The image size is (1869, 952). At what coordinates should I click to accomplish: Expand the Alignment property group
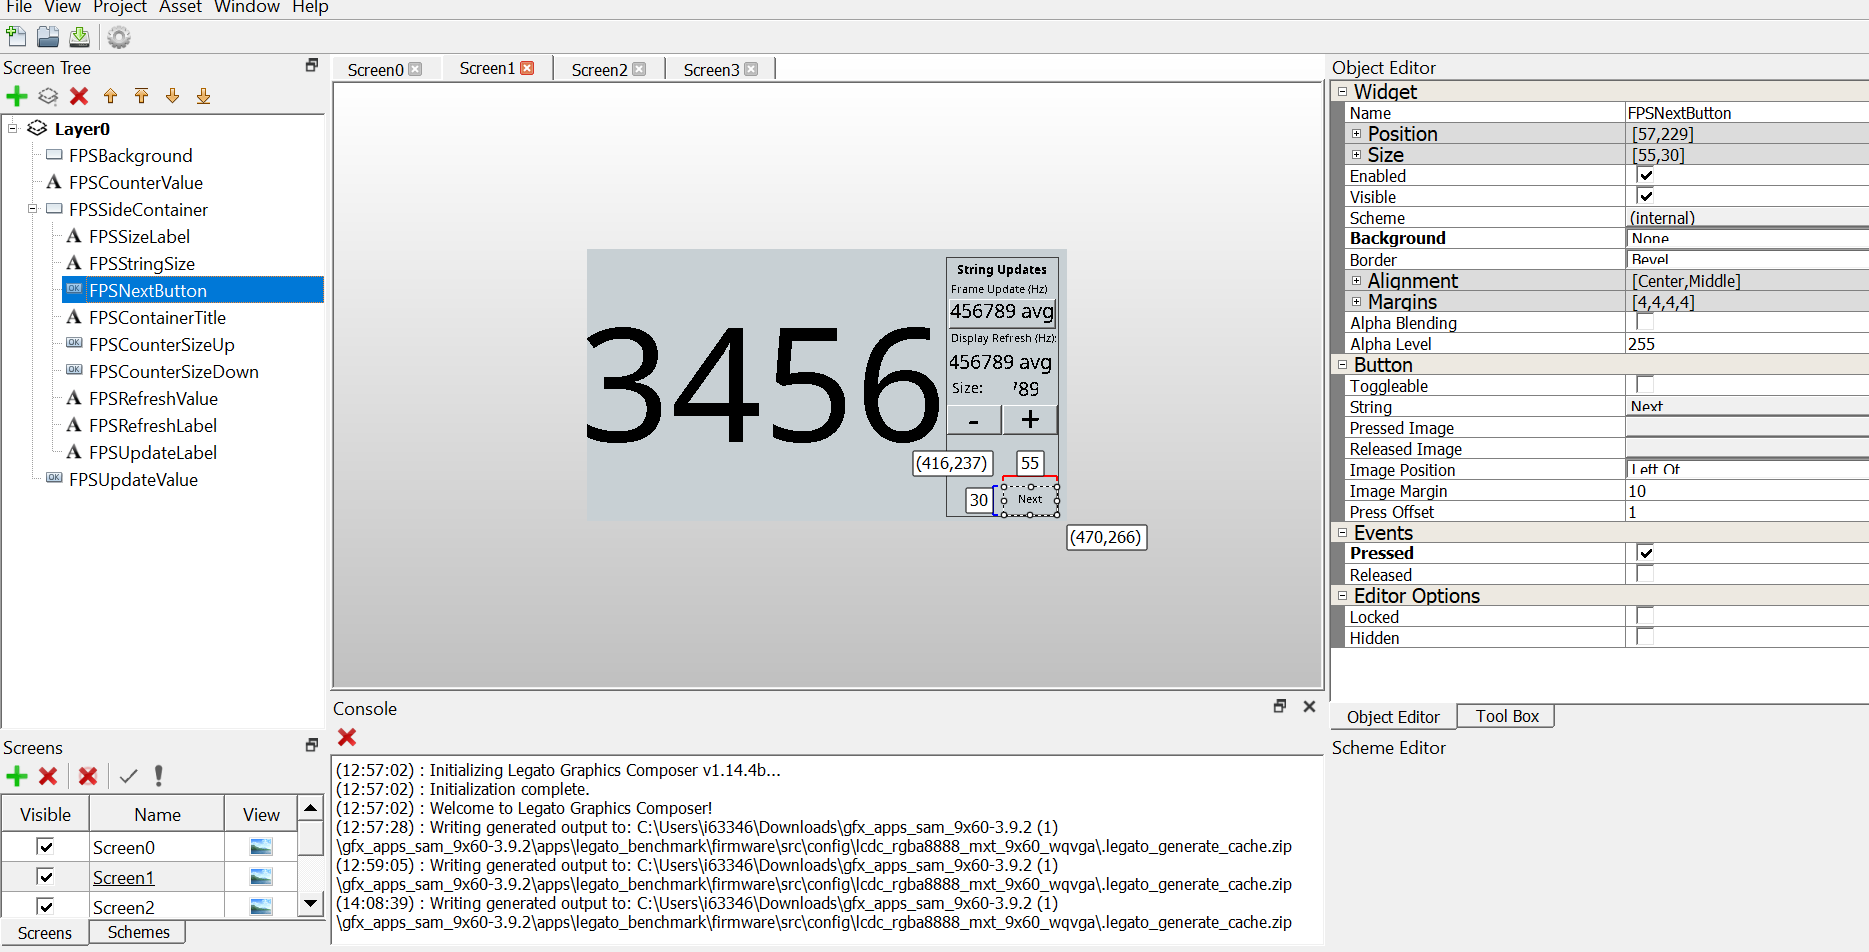coord(1357,281)
